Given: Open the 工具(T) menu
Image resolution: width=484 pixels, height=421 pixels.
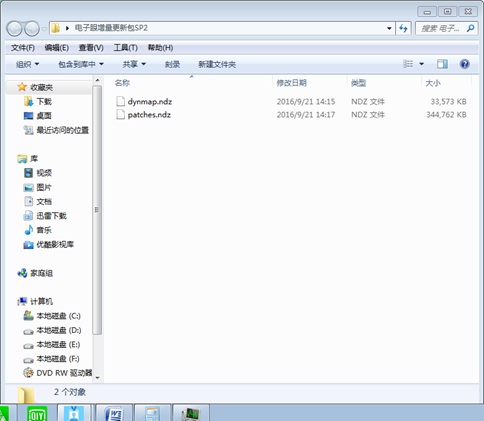Looking at the screenshot, I should click(126, 48).
